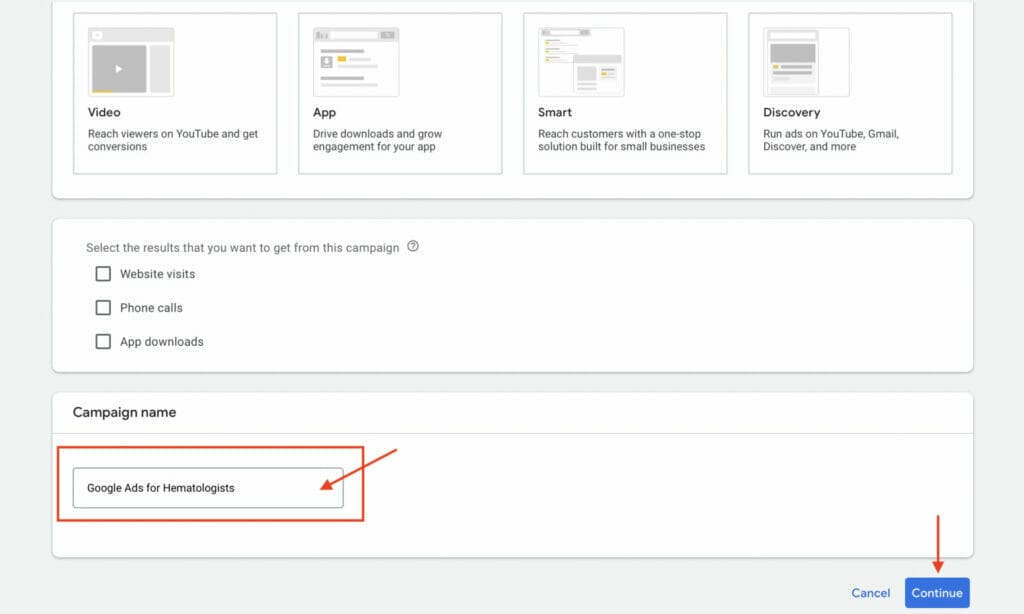Click the 'App downloads' label
Screen dimensions: 1024x614
[162, 342]
